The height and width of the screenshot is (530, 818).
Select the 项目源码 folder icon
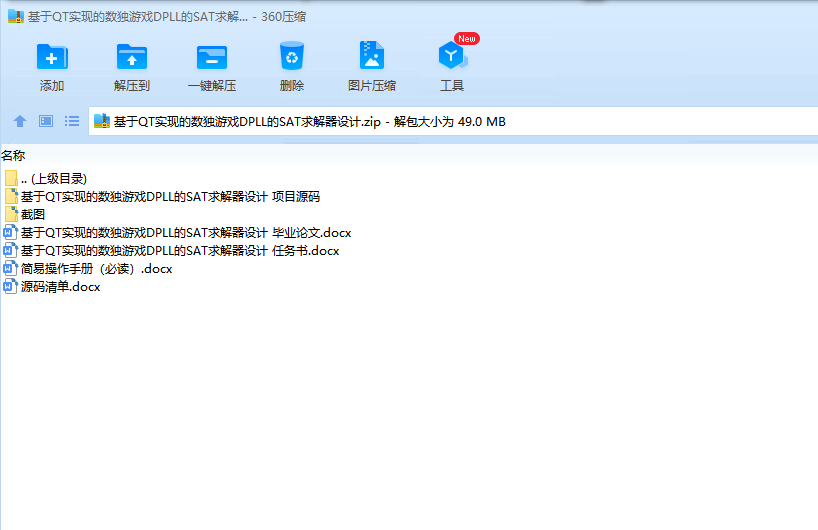[x=11, y=196]
